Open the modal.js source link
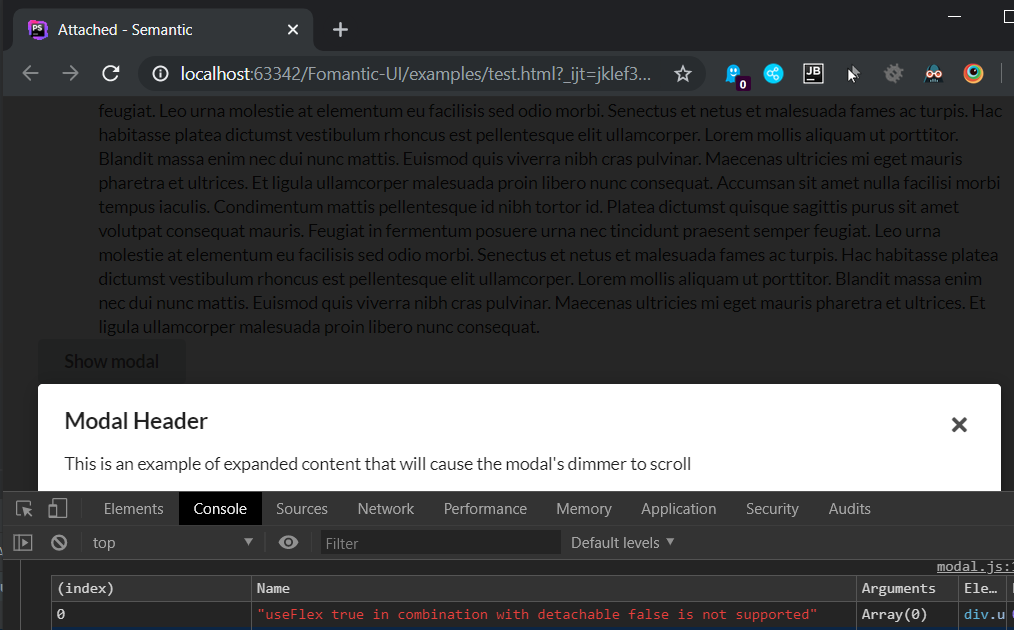The width and height of the screenshot is (1014, 630). pyautogui.click(x=975, y=567)
